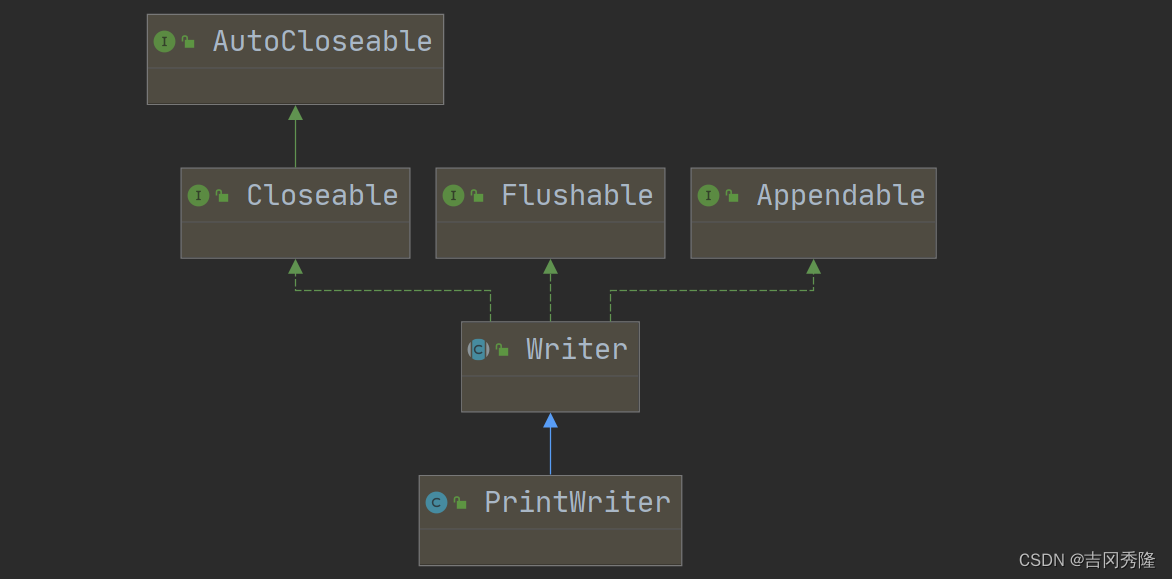
Task: Select the Appendable node label
Action: click(840, 196)
